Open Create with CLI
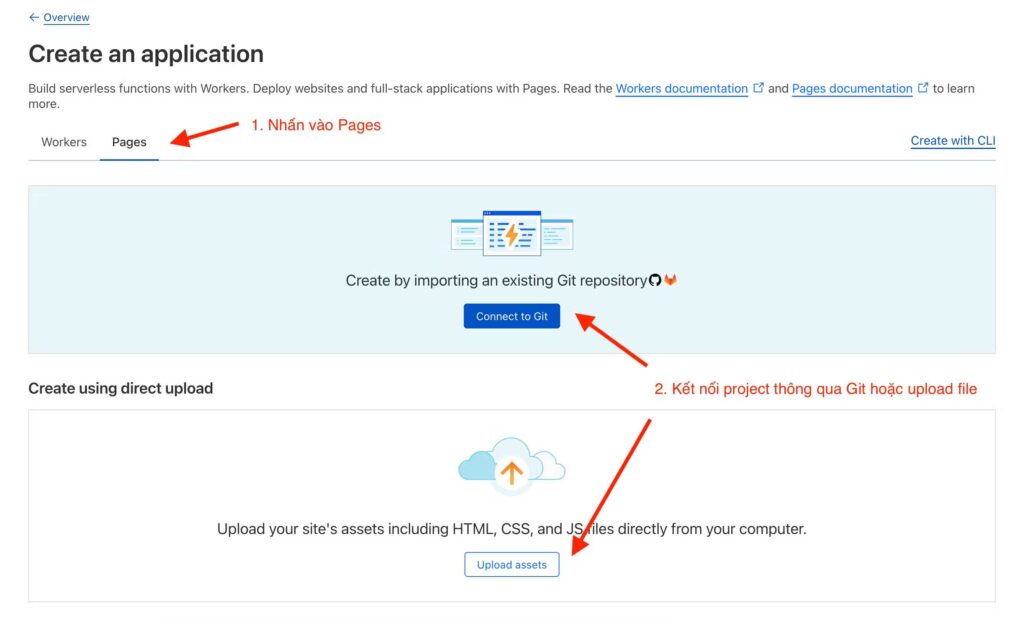 (952, 140)
